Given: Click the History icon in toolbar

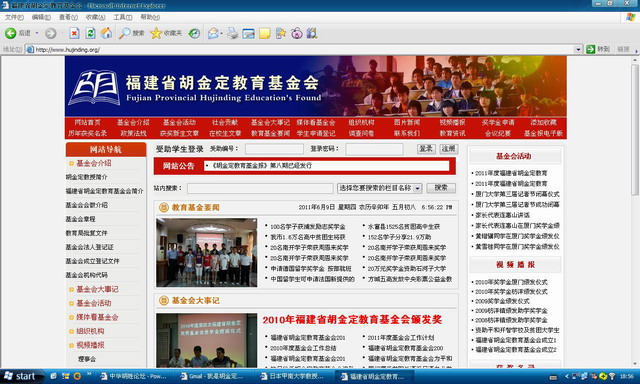Looking at the screenshot, I should [194, 33].
